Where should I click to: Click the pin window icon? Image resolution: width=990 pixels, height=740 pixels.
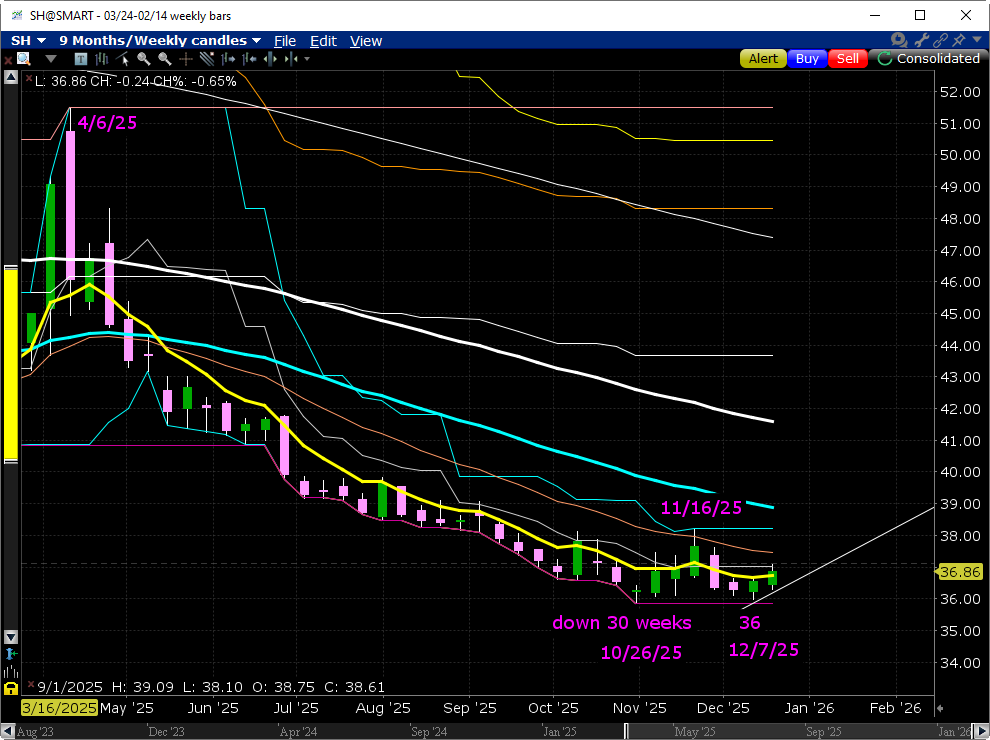click(x=959, y=40)
